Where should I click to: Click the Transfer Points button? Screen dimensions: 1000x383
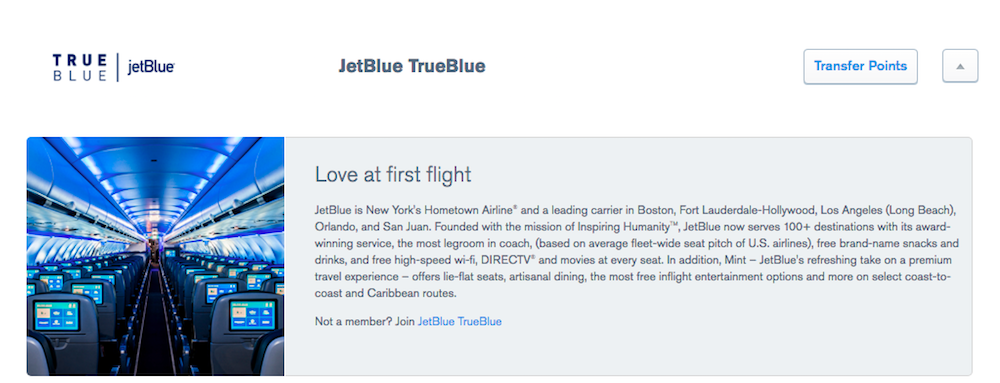pos(860,66)
